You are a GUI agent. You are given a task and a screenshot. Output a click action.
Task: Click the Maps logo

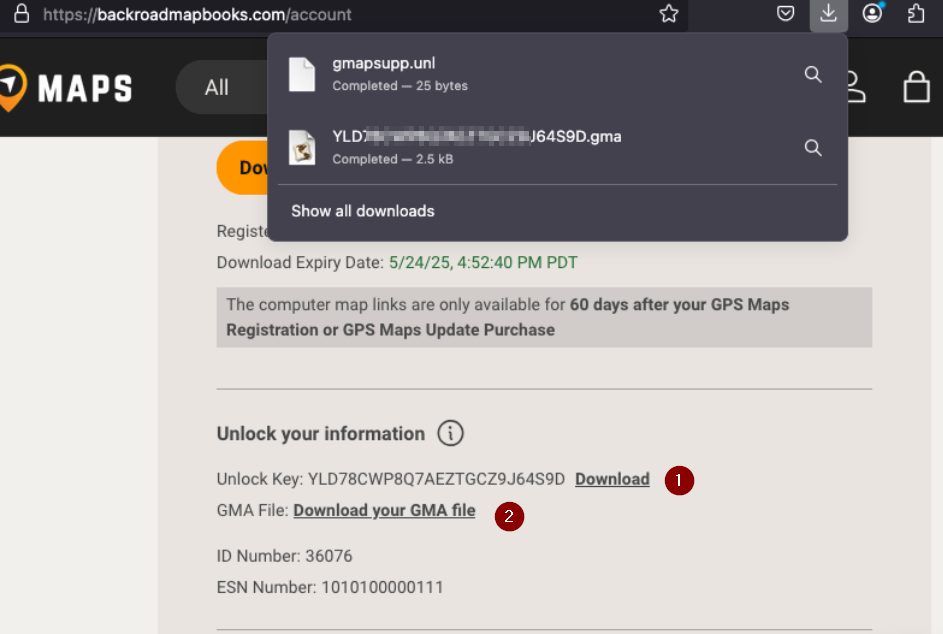pos(66,88)
